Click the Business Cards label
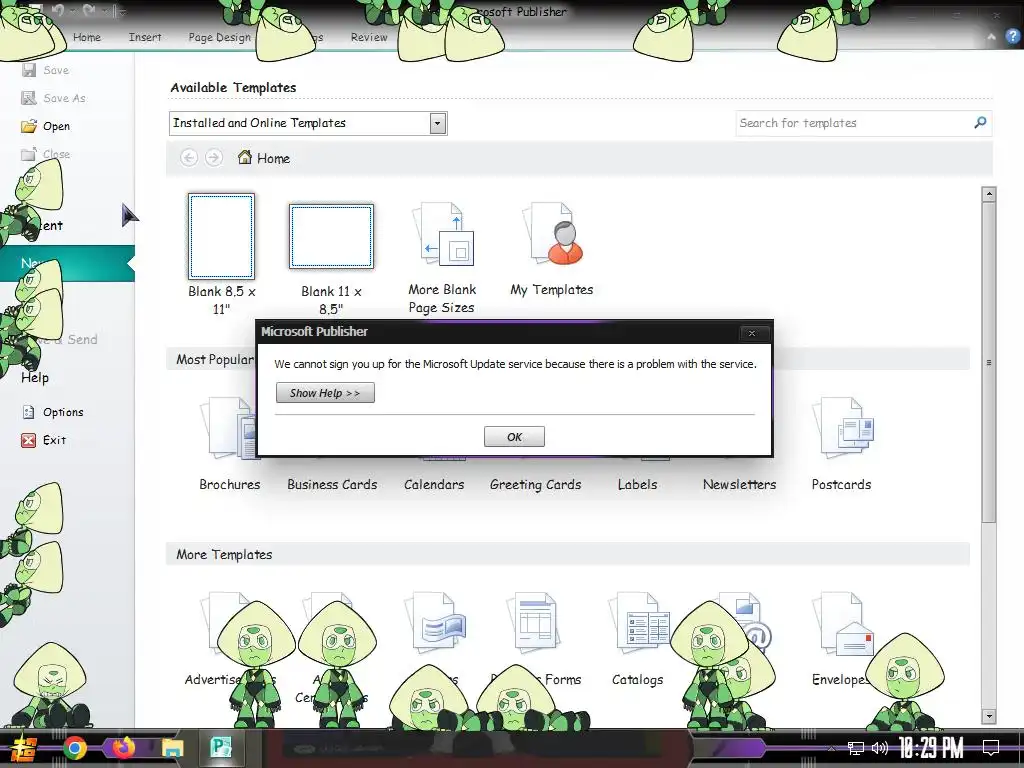The height and width of the screenshot is (768, 1024). coord(332,485)
